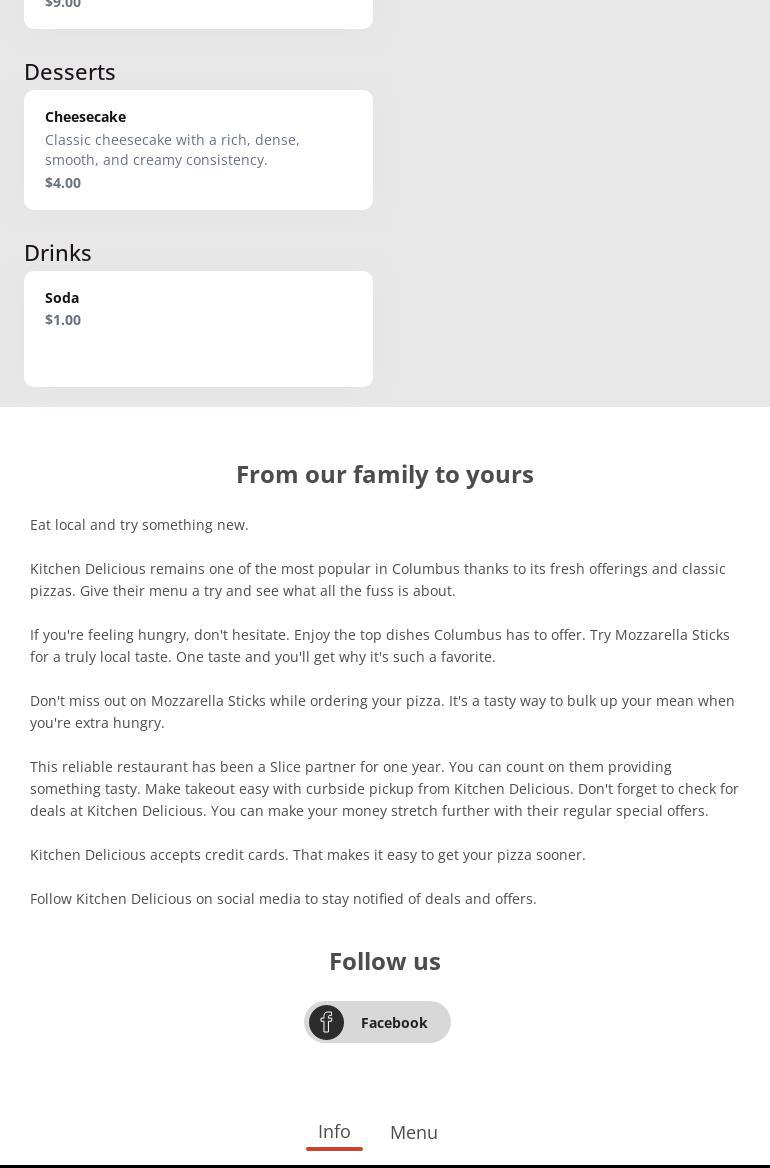
Task: Switch to the Info tab
Action: tap(334, 1131)
